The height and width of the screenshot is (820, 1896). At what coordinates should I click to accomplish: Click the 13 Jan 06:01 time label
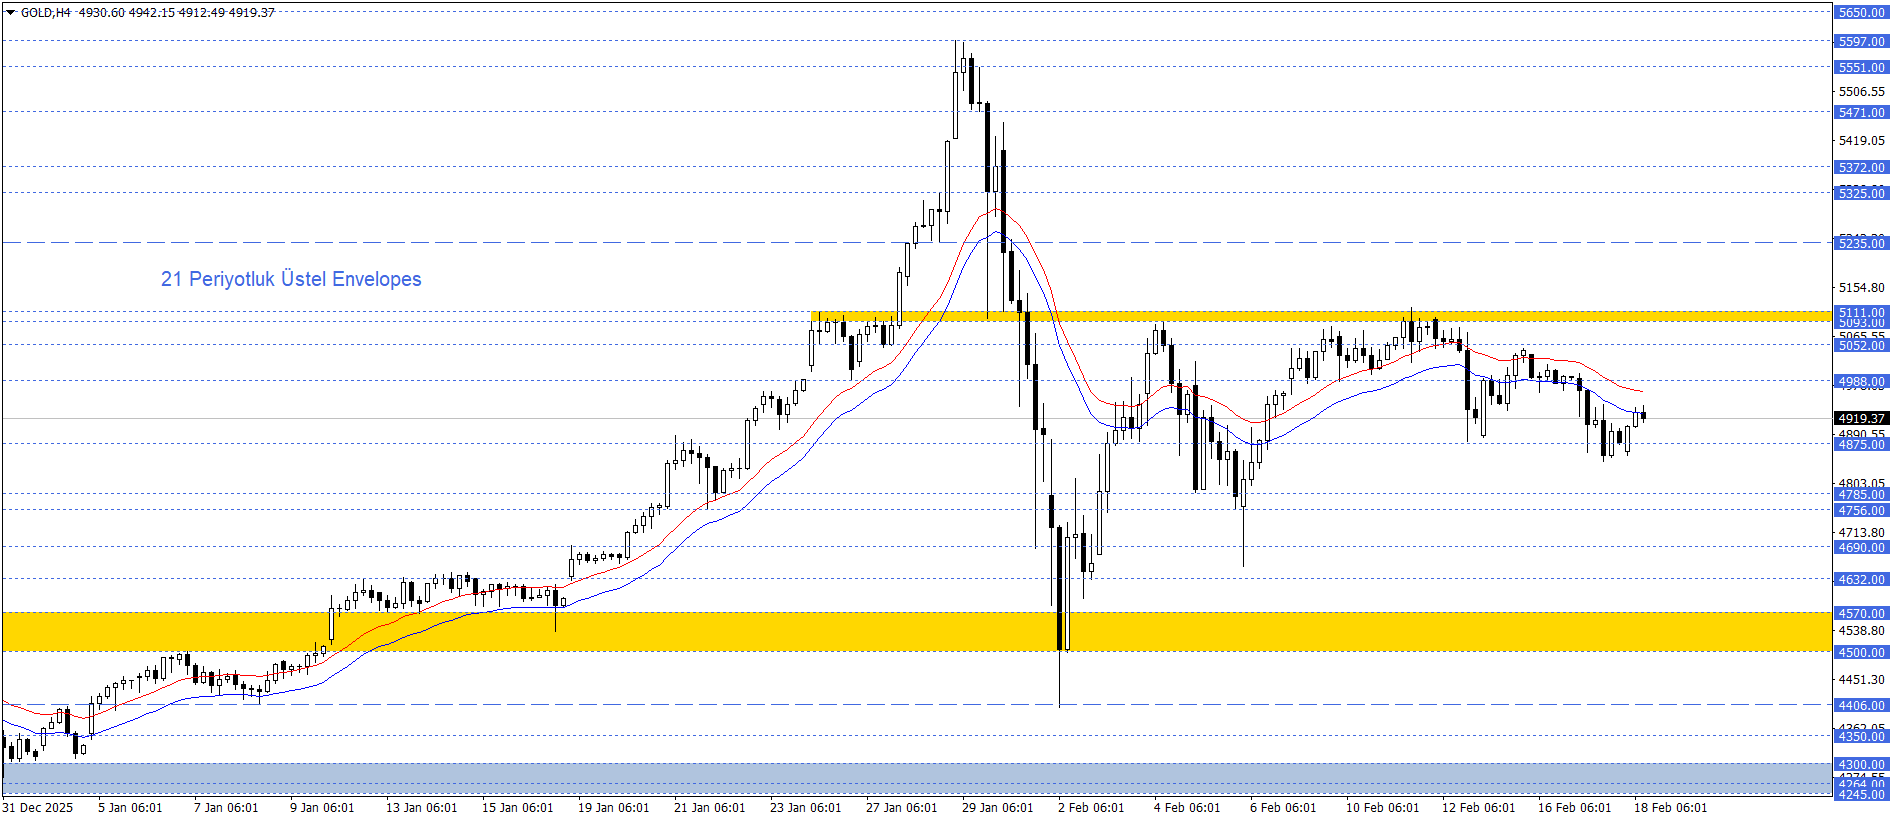pyautogui.click(x=421, y=808)
